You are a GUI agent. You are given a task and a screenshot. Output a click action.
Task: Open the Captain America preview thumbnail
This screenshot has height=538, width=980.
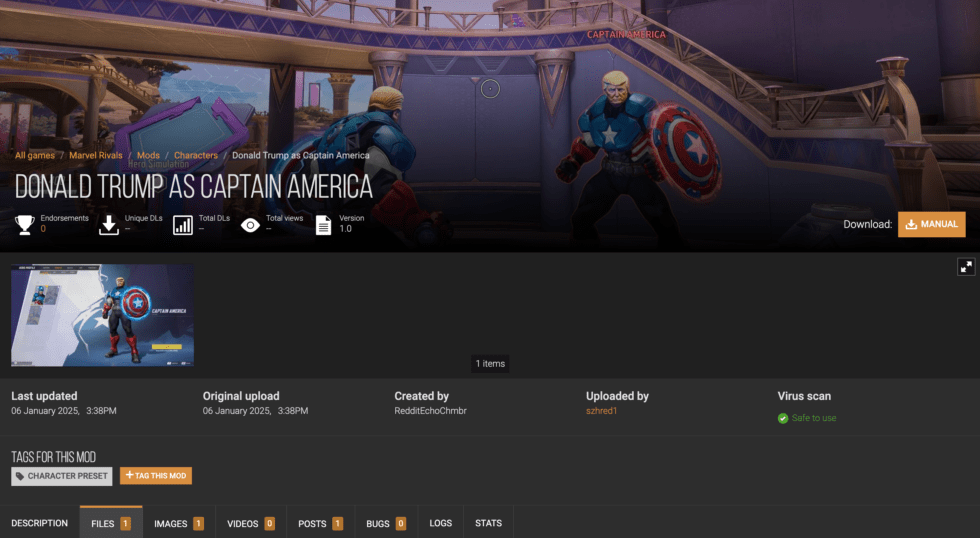pos(102,315)
